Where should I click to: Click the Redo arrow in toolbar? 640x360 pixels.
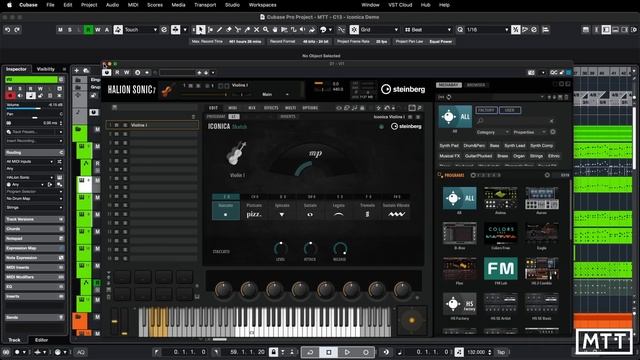tap(17, 30)
